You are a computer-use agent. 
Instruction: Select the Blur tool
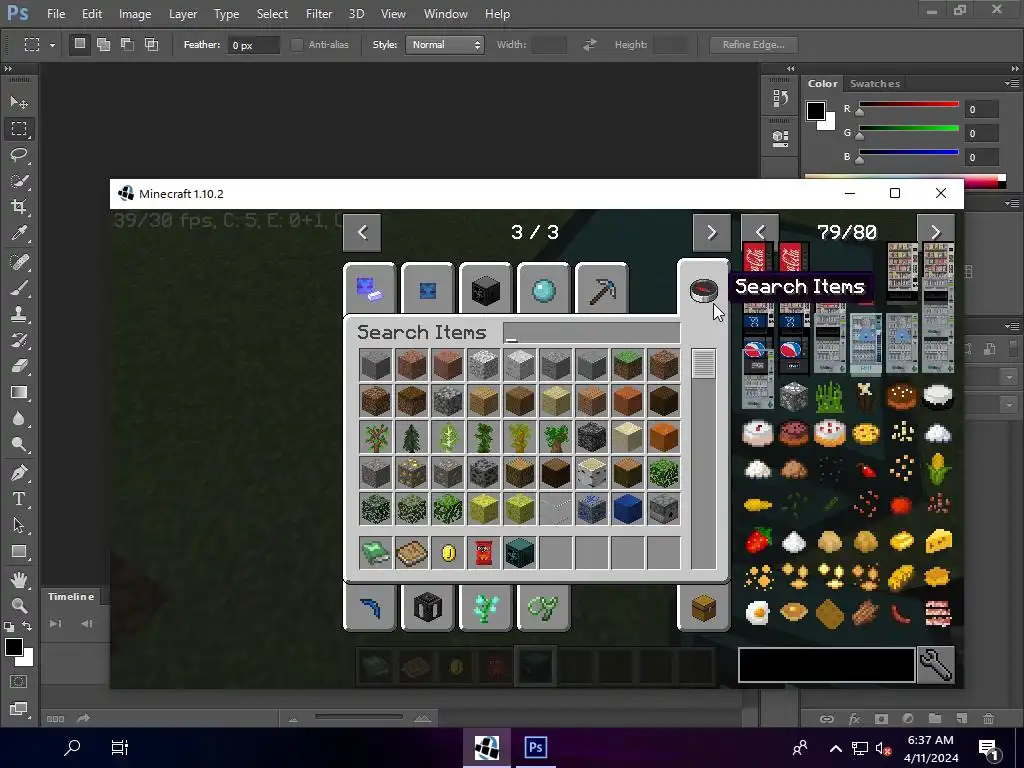pos(19,419)
